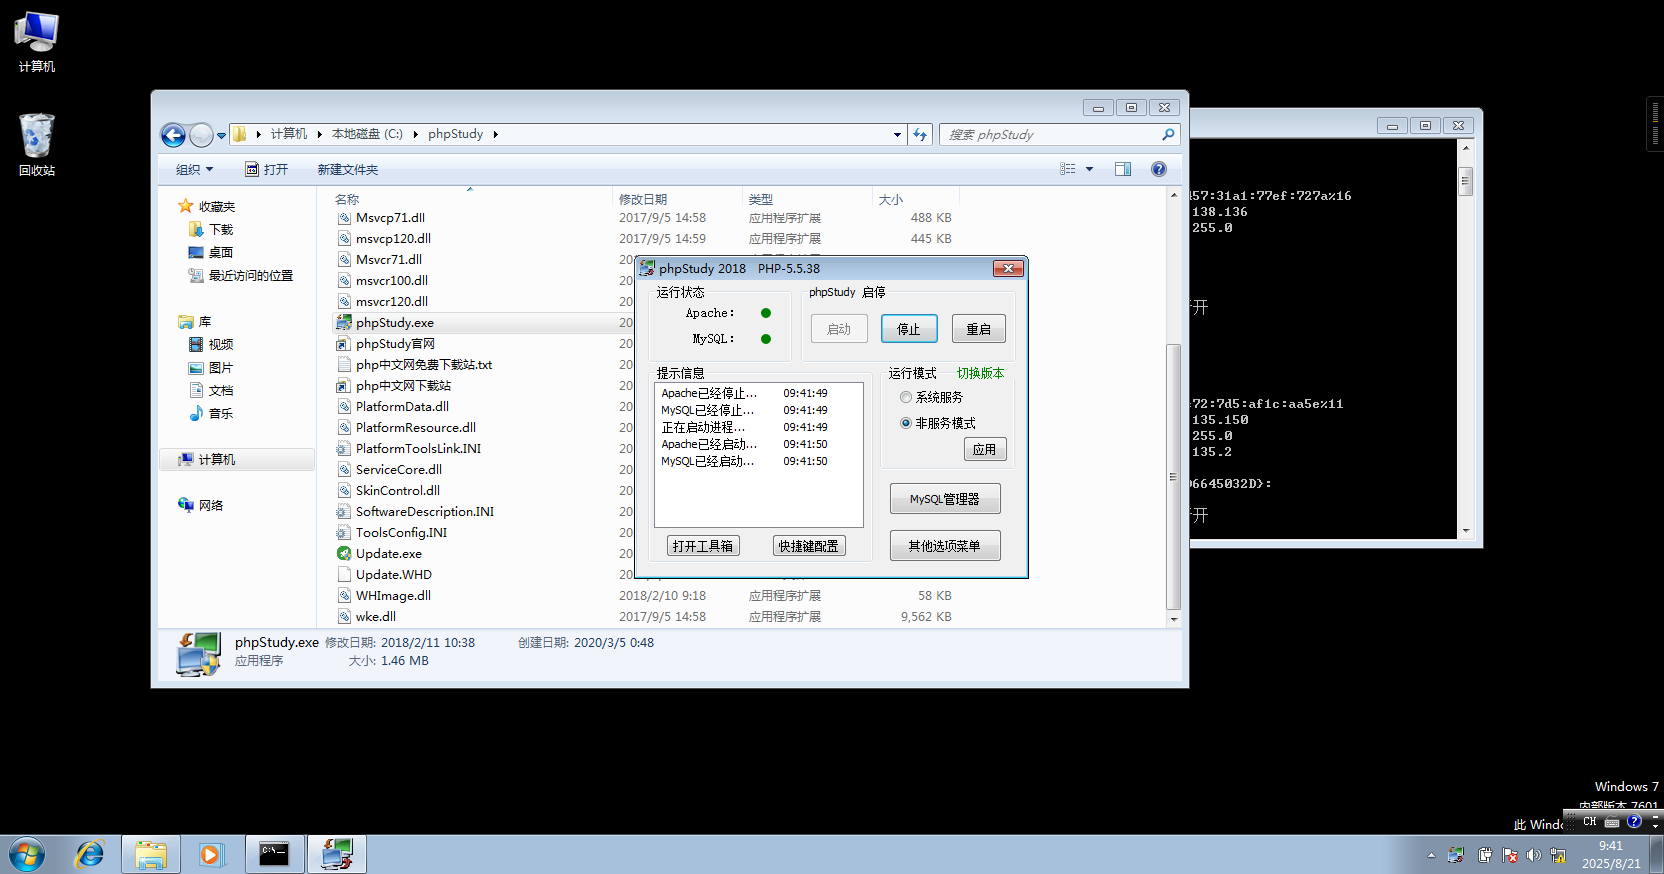Image resolution: width=1664 pixels, height=874 pixels.
Task: Select the Update.exe file icon
Action: [344, 553]
